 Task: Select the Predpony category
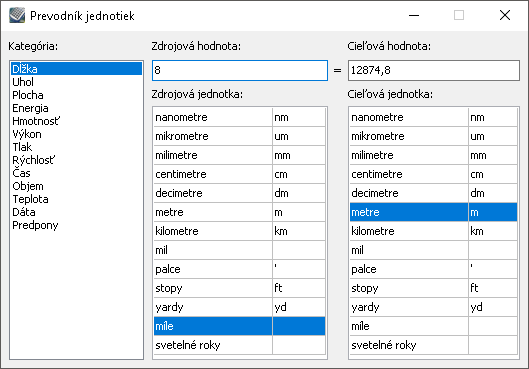[76, 225]
